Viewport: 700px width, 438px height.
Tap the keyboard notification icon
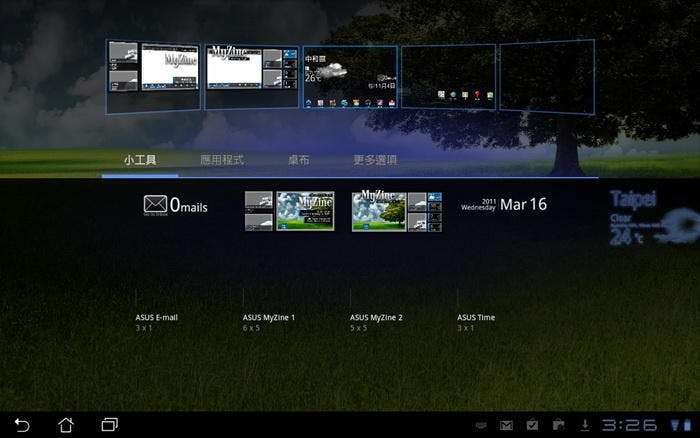click(x=480, y=426)
